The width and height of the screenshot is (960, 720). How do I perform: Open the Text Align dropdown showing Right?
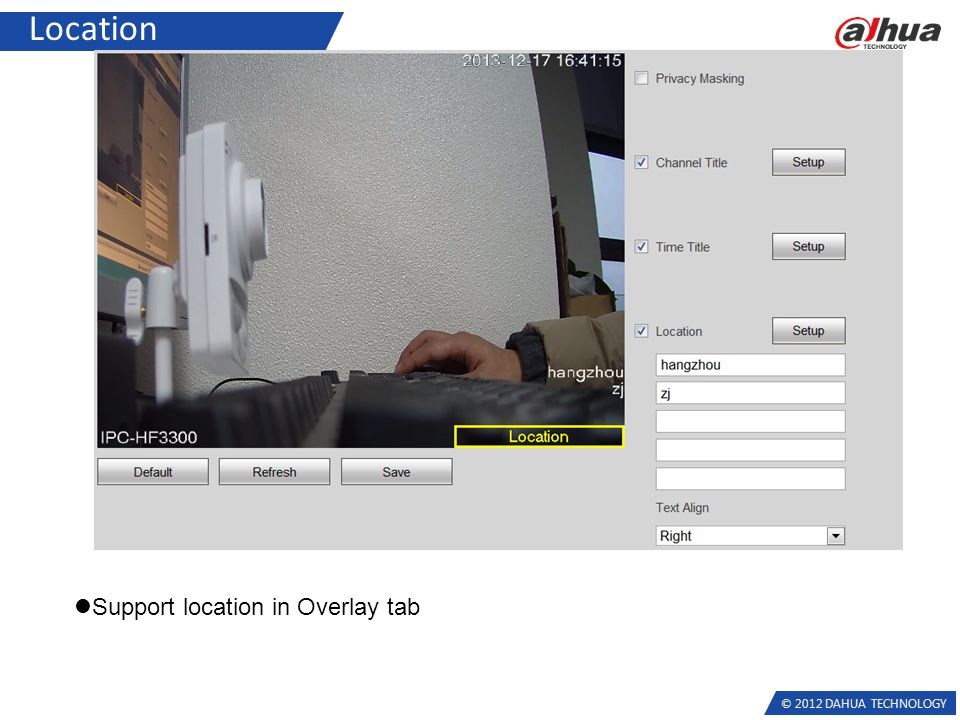[750, 536]
